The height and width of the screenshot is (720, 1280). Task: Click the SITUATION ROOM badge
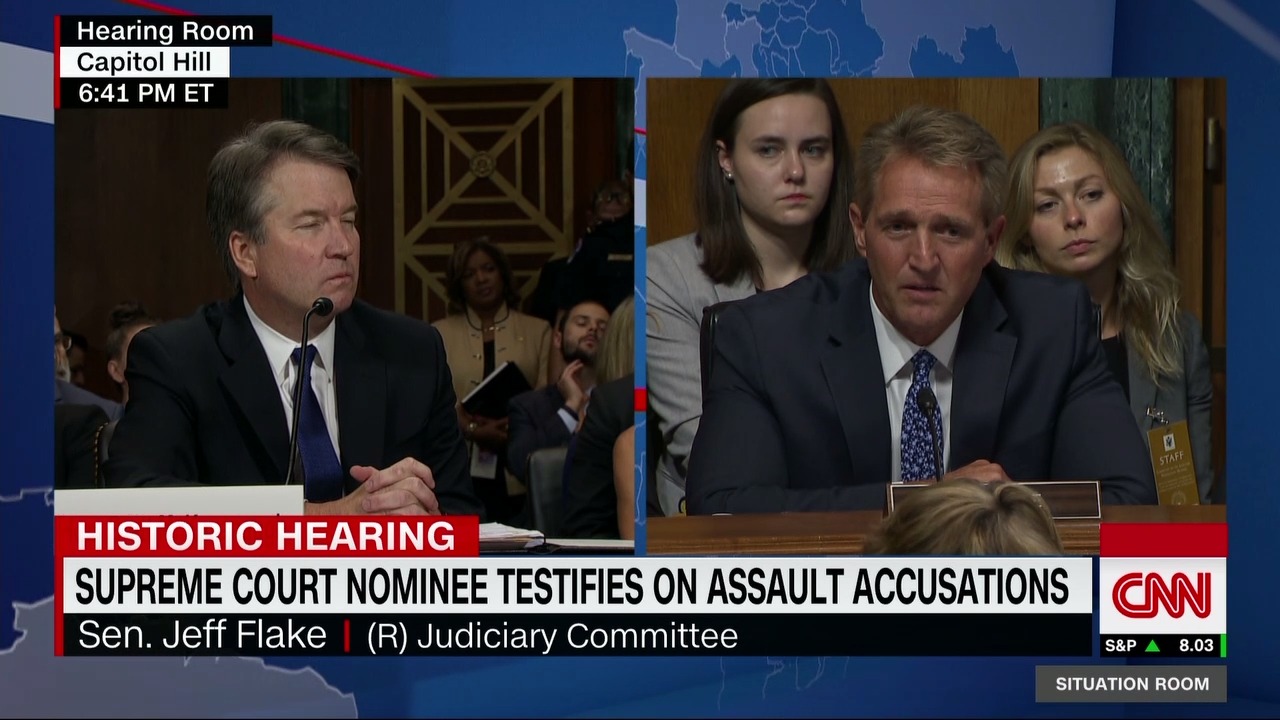[1131, 684]
